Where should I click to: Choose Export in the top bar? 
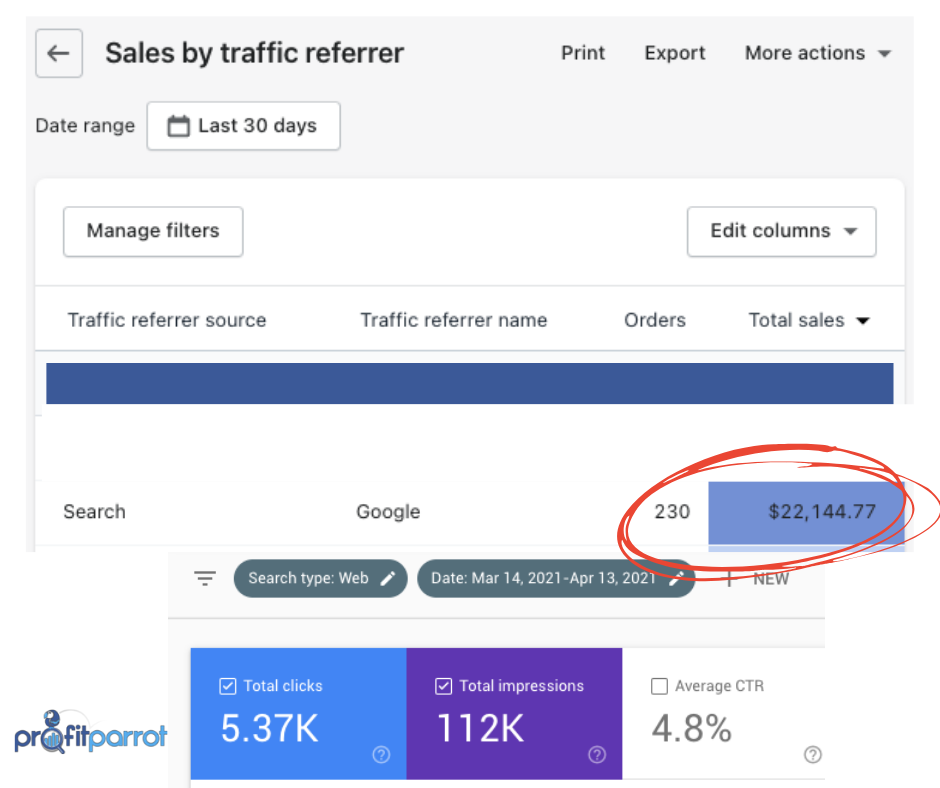[x=674, y=54]
